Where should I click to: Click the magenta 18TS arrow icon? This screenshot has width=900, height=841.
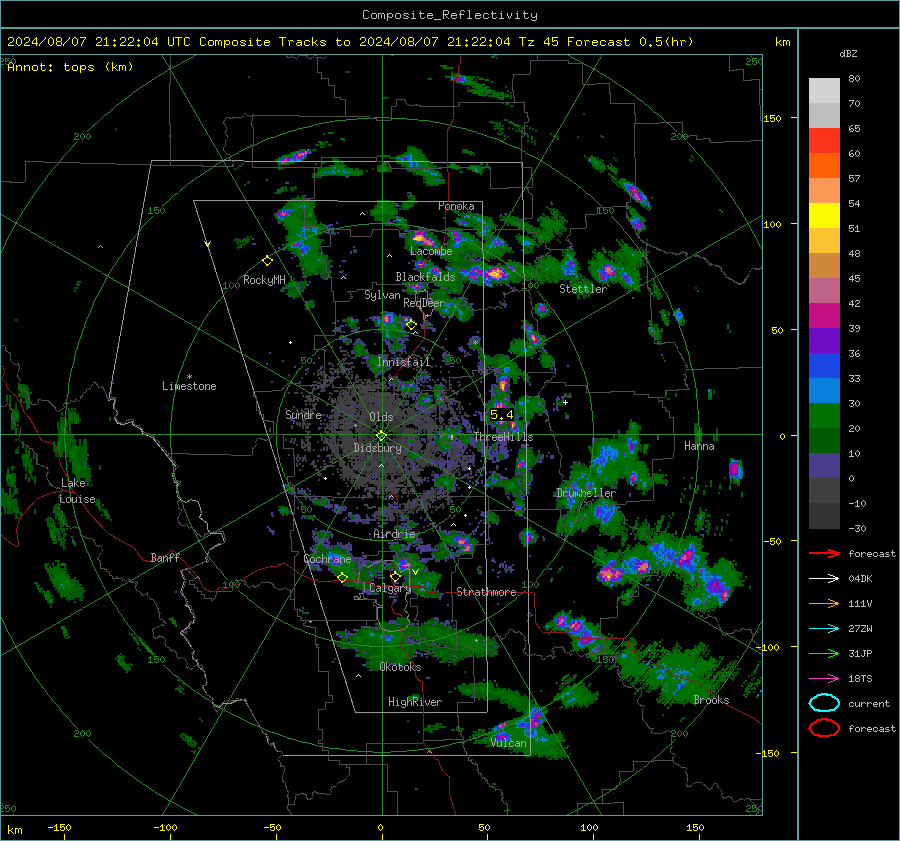coord(824,679)
